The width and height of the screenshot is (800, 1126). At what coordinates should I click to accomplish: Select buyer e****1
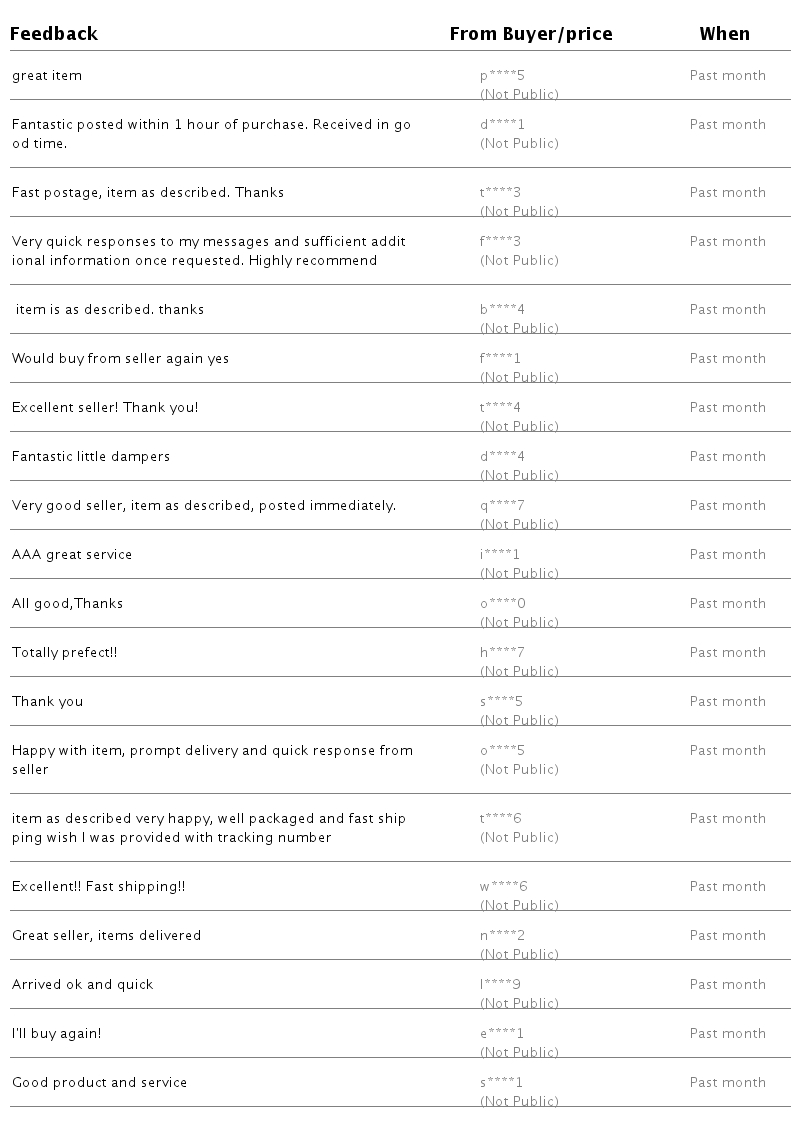[x=502, y=1034]
